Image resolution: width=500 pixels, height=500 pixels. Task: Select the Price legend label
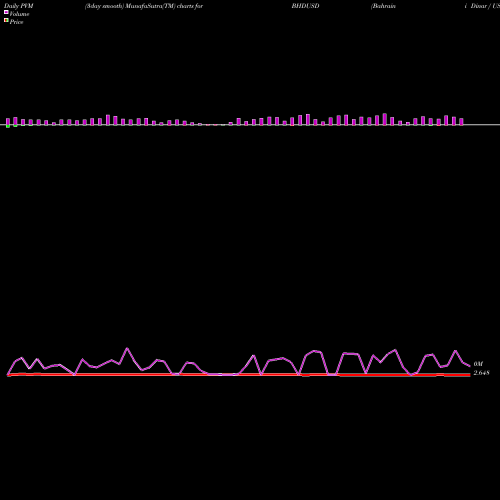pos(16,22)
